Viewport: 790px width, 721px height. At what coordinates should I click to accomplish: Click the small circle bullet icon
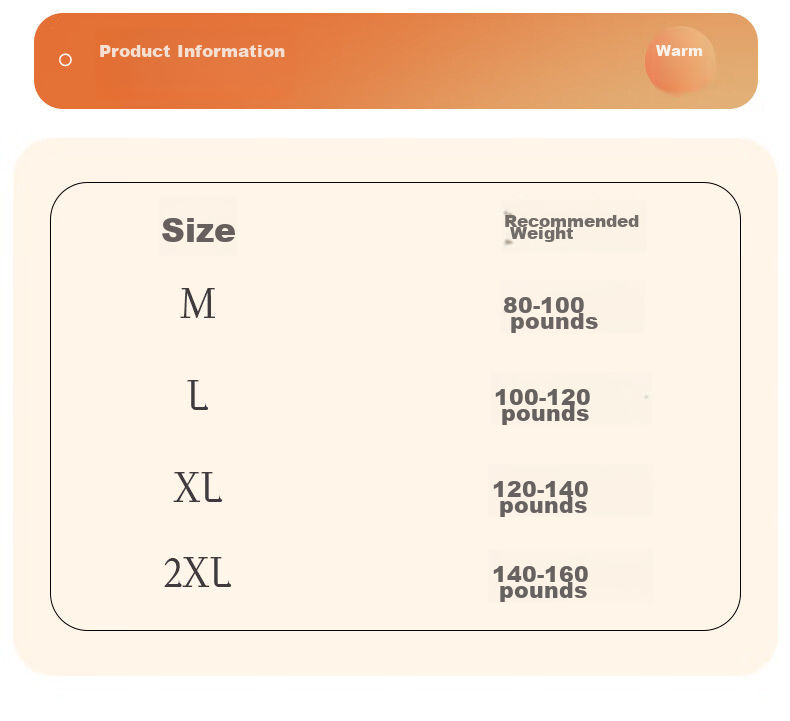[66, 60]
